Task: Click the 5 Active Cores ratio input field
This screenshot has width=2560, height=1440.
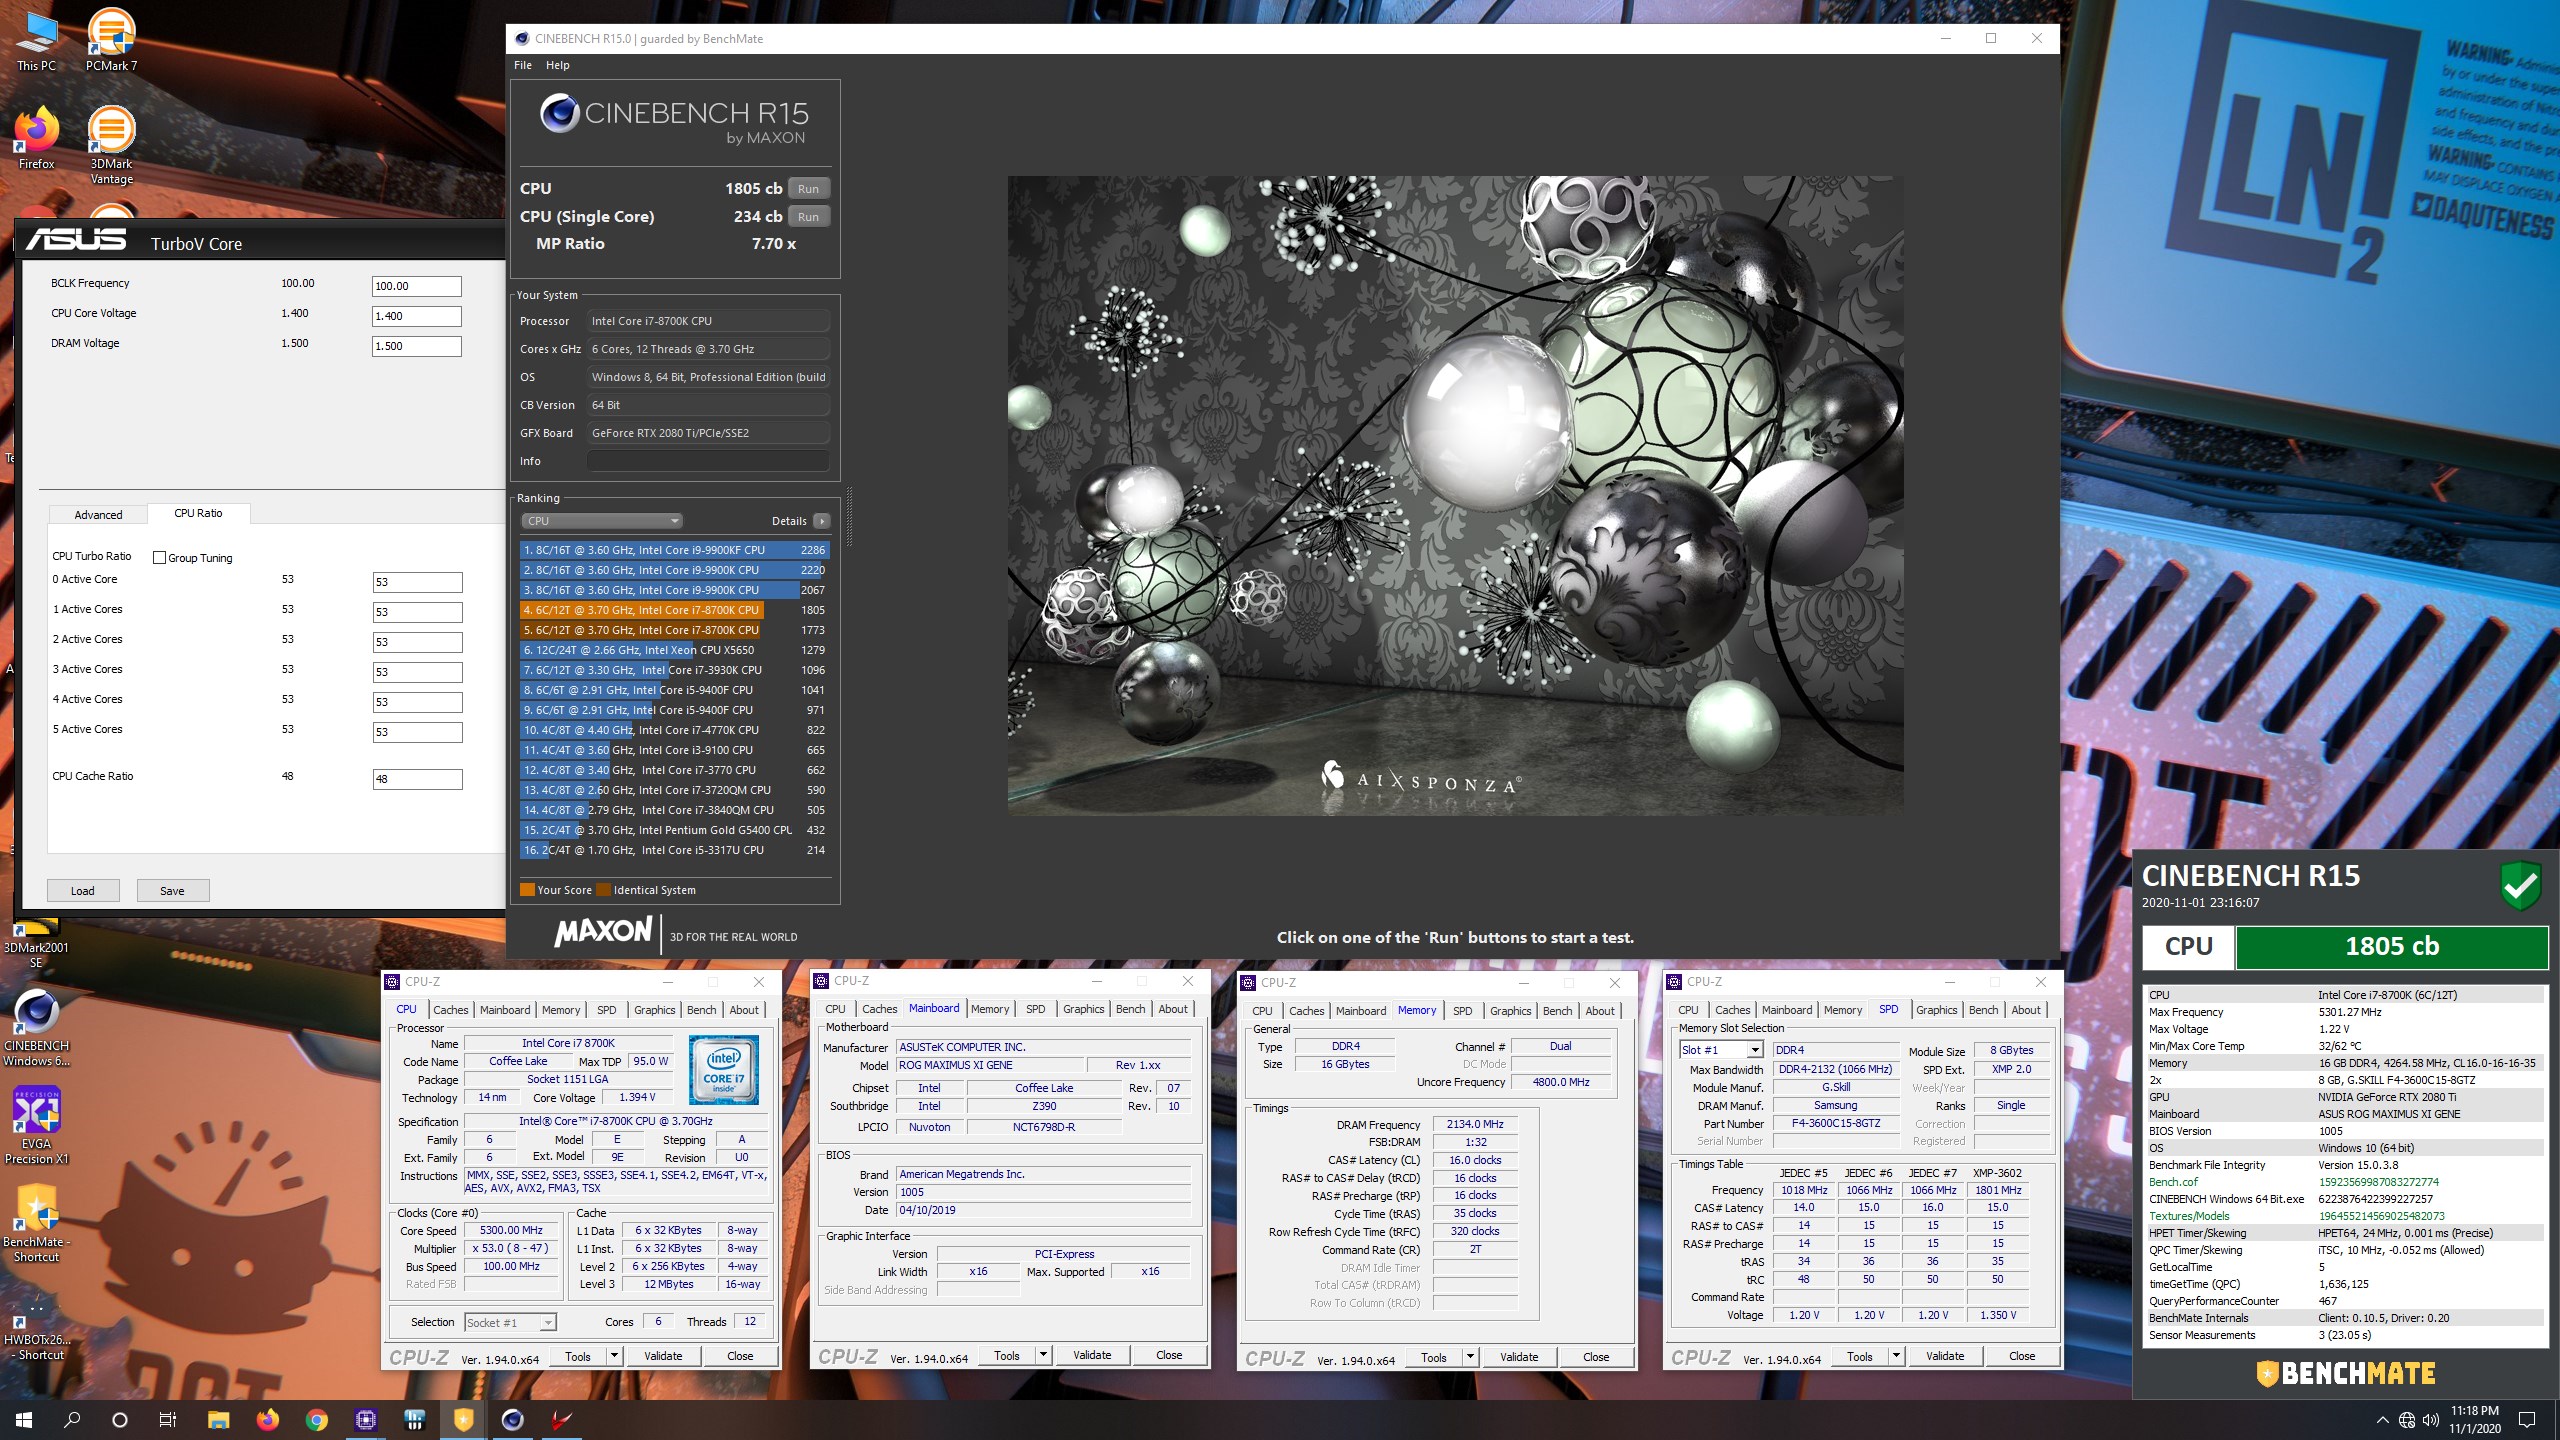Action: point(417,732)
